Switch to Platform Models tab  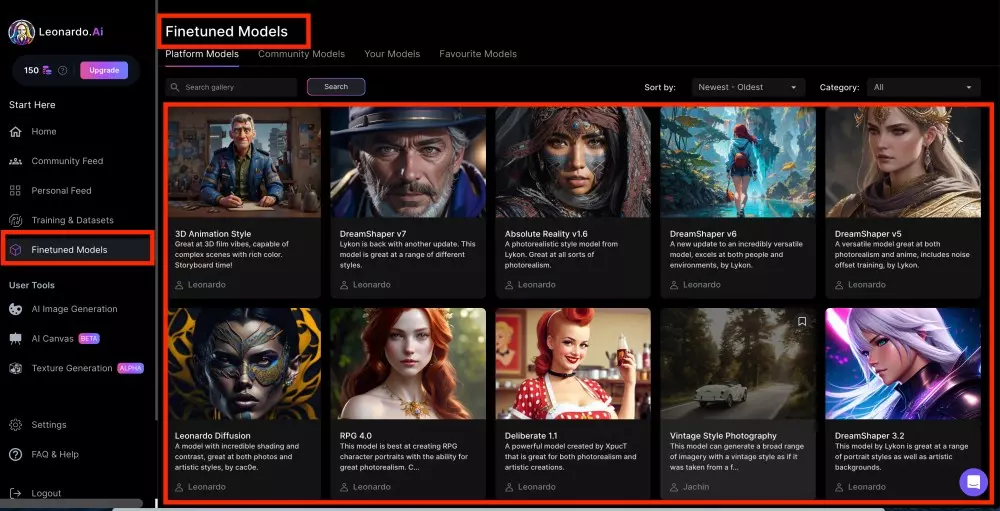[x=202, y=54]
